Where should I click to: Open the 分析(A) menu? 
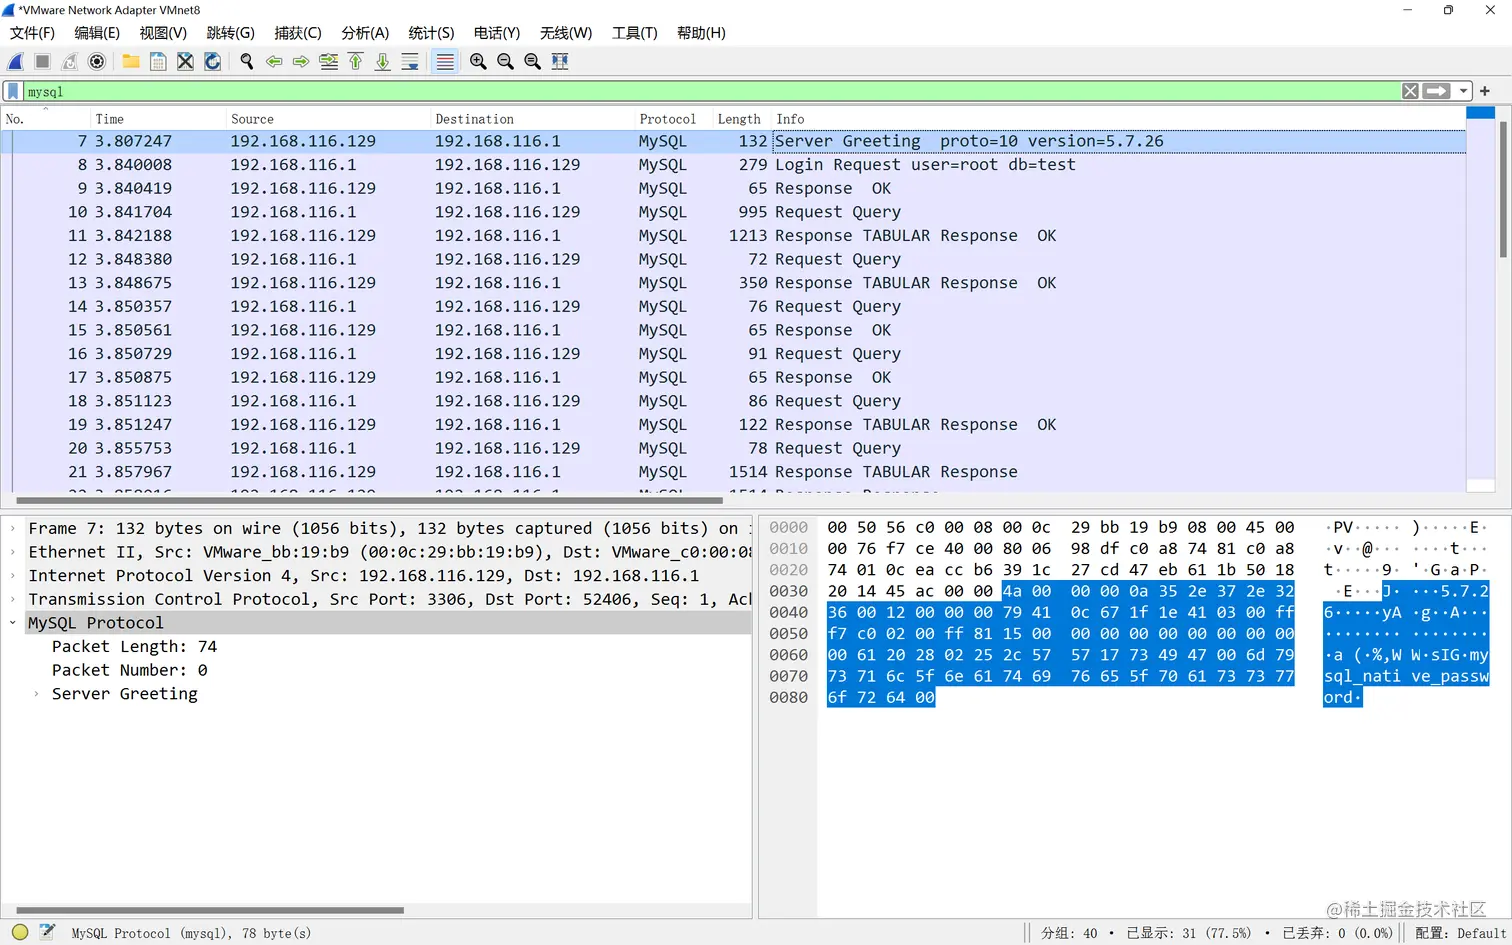365,33
